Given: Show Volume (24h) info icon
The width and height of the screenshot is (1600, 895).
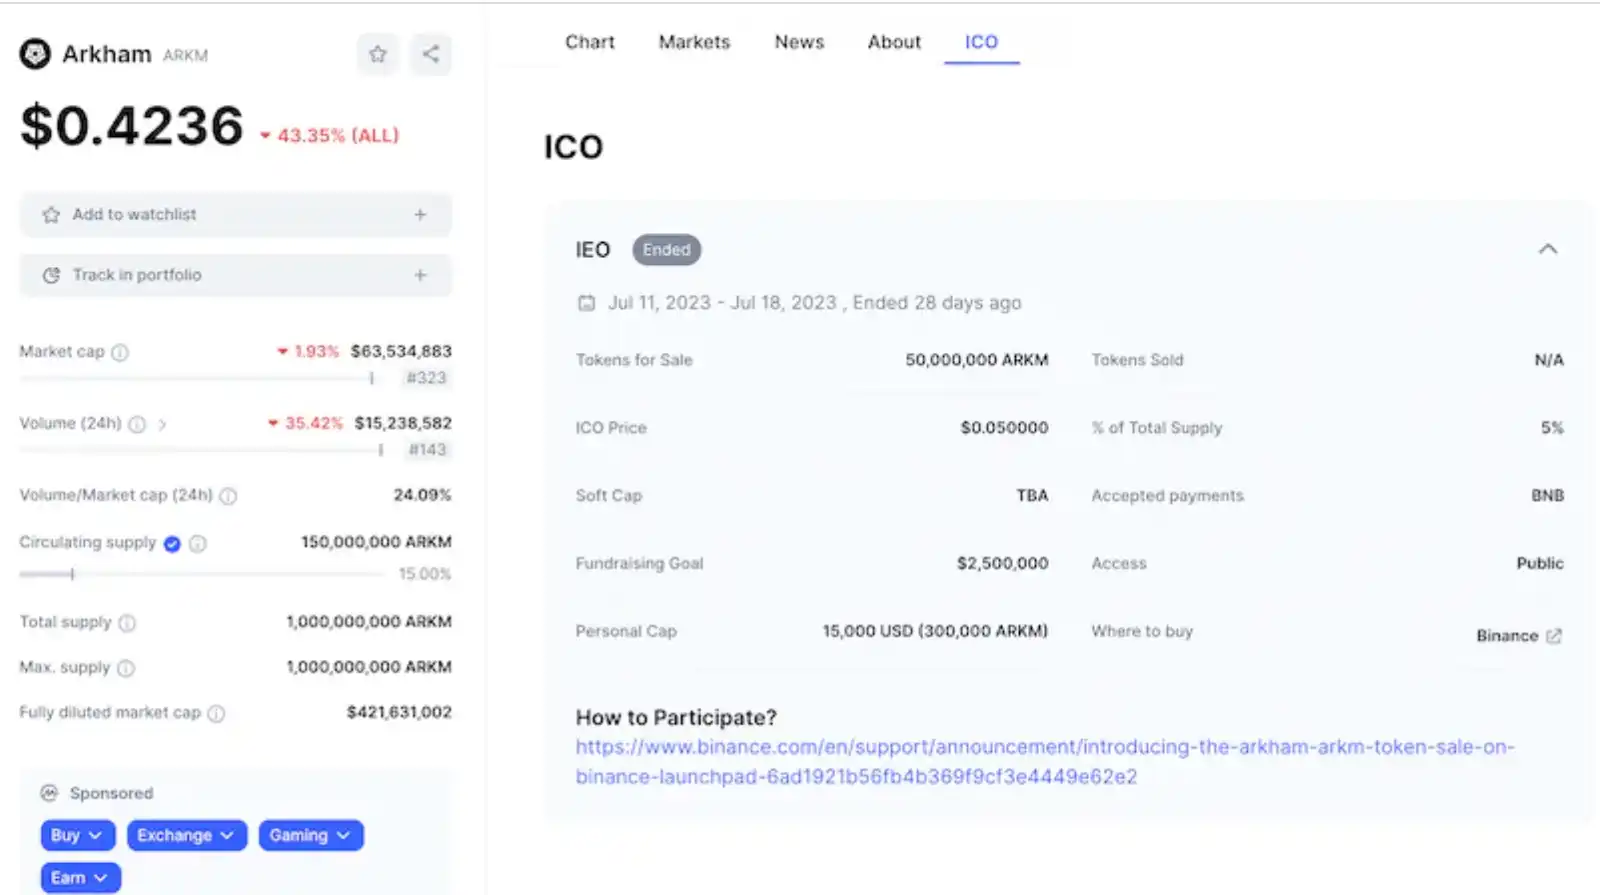Looking at the screenshot, I should point(137,424).
